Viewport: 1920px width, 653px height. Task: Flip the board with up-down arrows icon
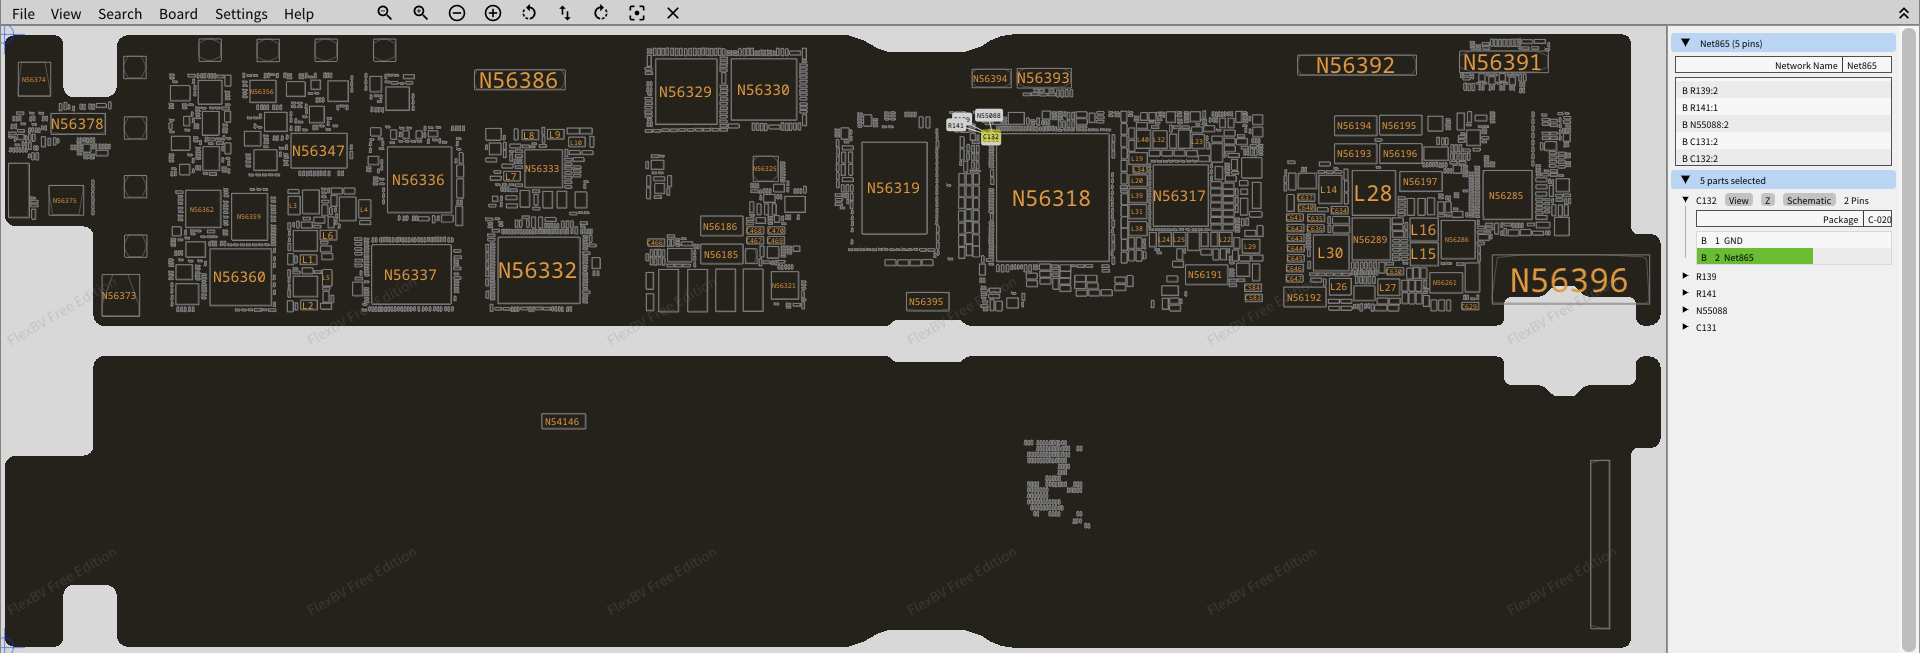pyautogui.click(x=565, y=13)
